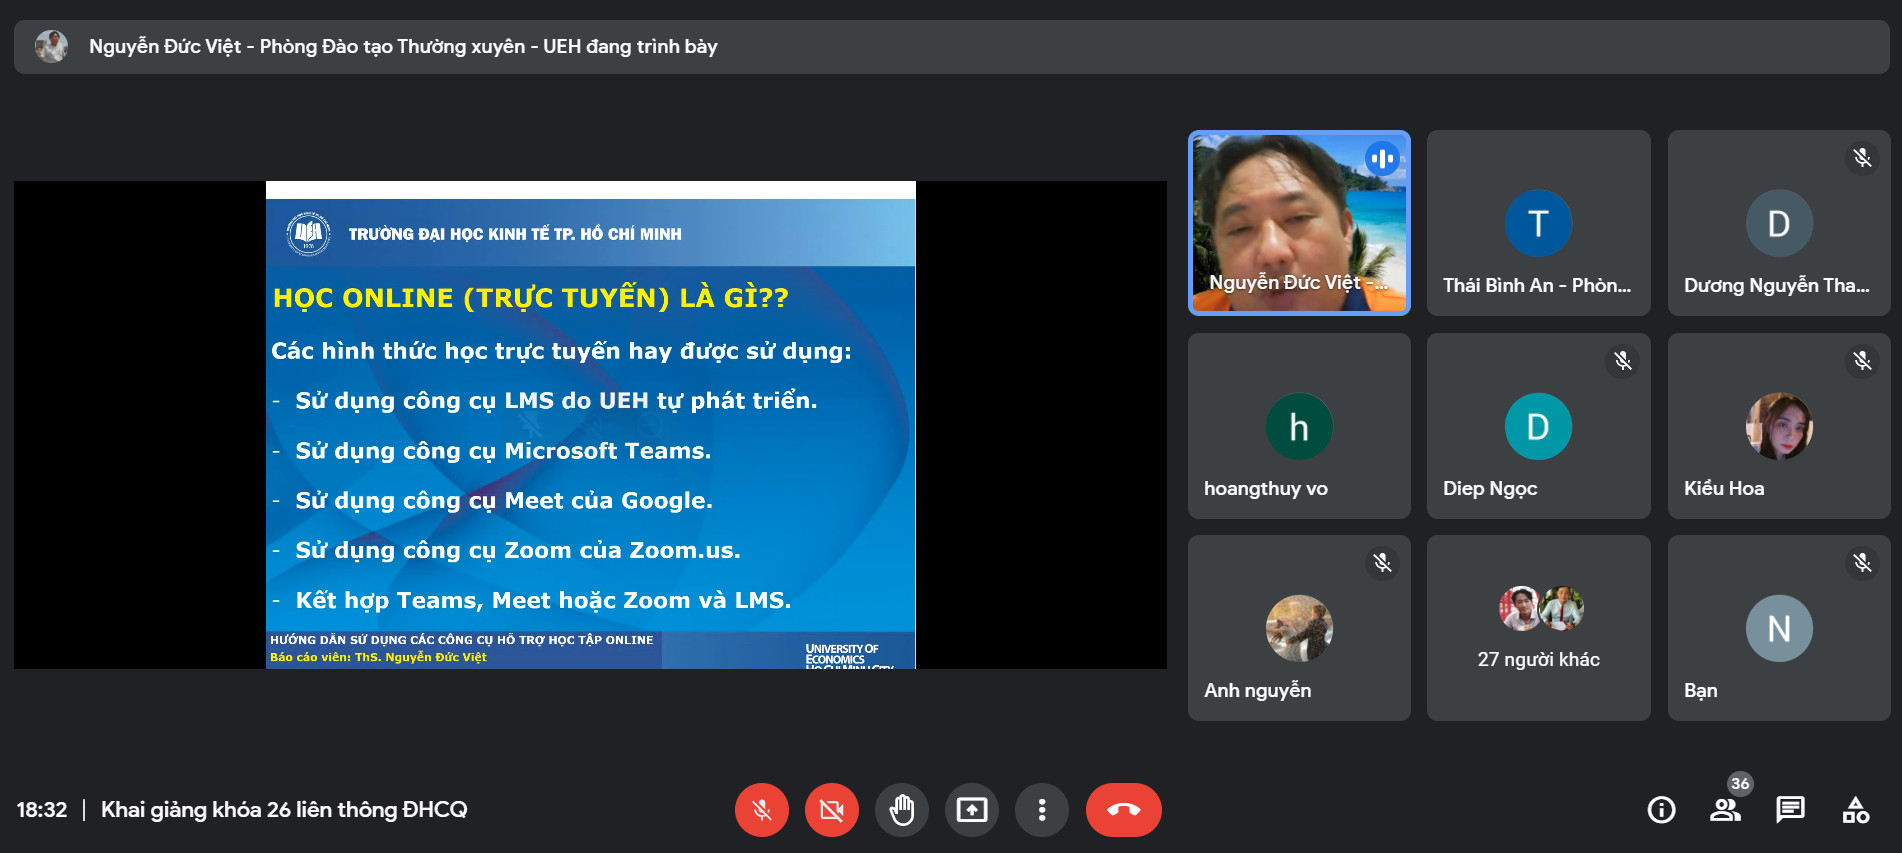Screen dimensions: 1902x853
Task: Click slide line about Meet của Google
Action: [x=504, y=501]
